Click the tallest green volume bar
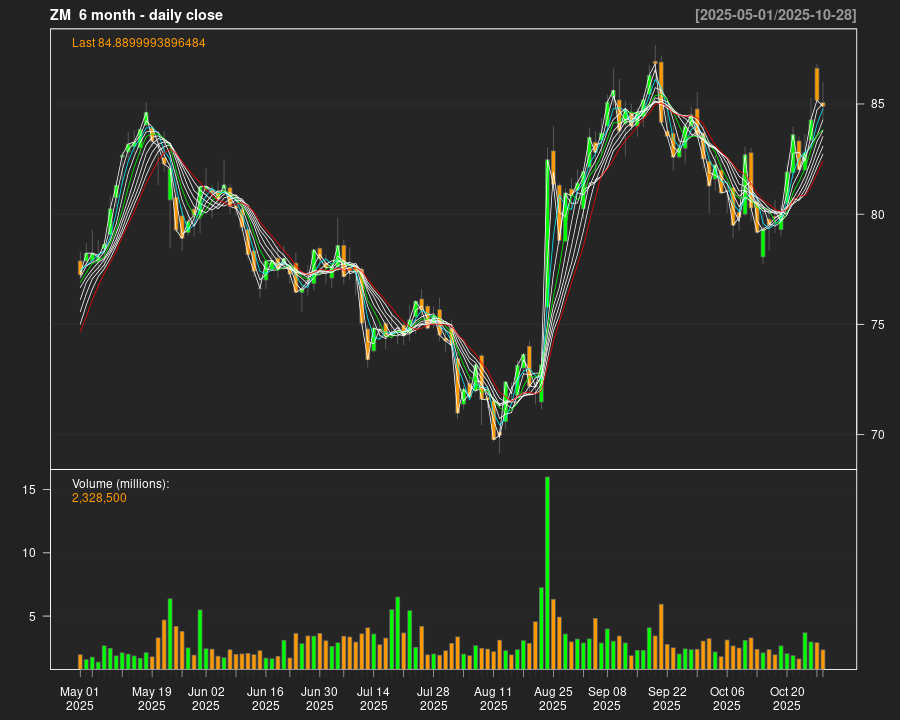 (x=547, y=572)
